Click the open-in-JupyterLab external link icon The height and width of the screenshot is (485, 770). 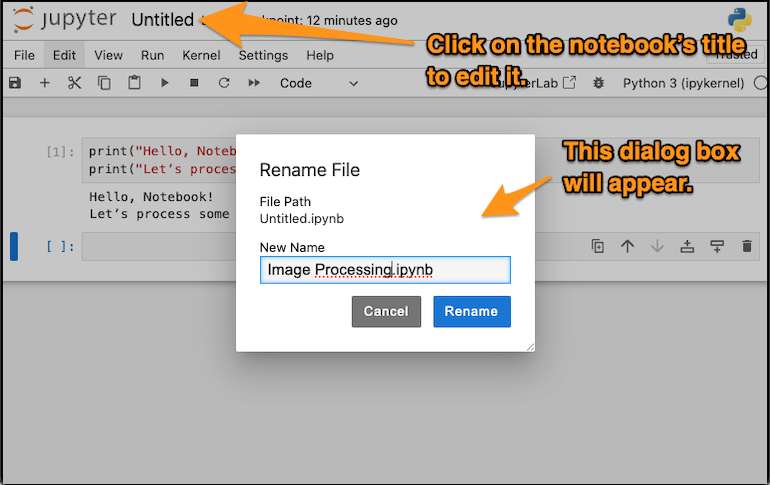[569, 82]
